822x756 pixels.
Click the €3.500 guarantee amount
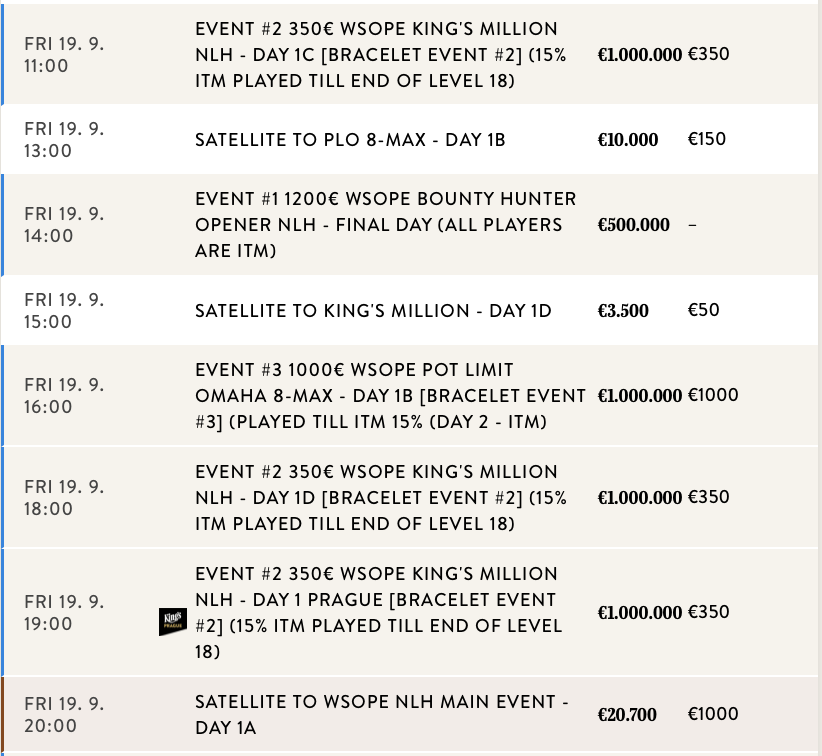point(623,311)
